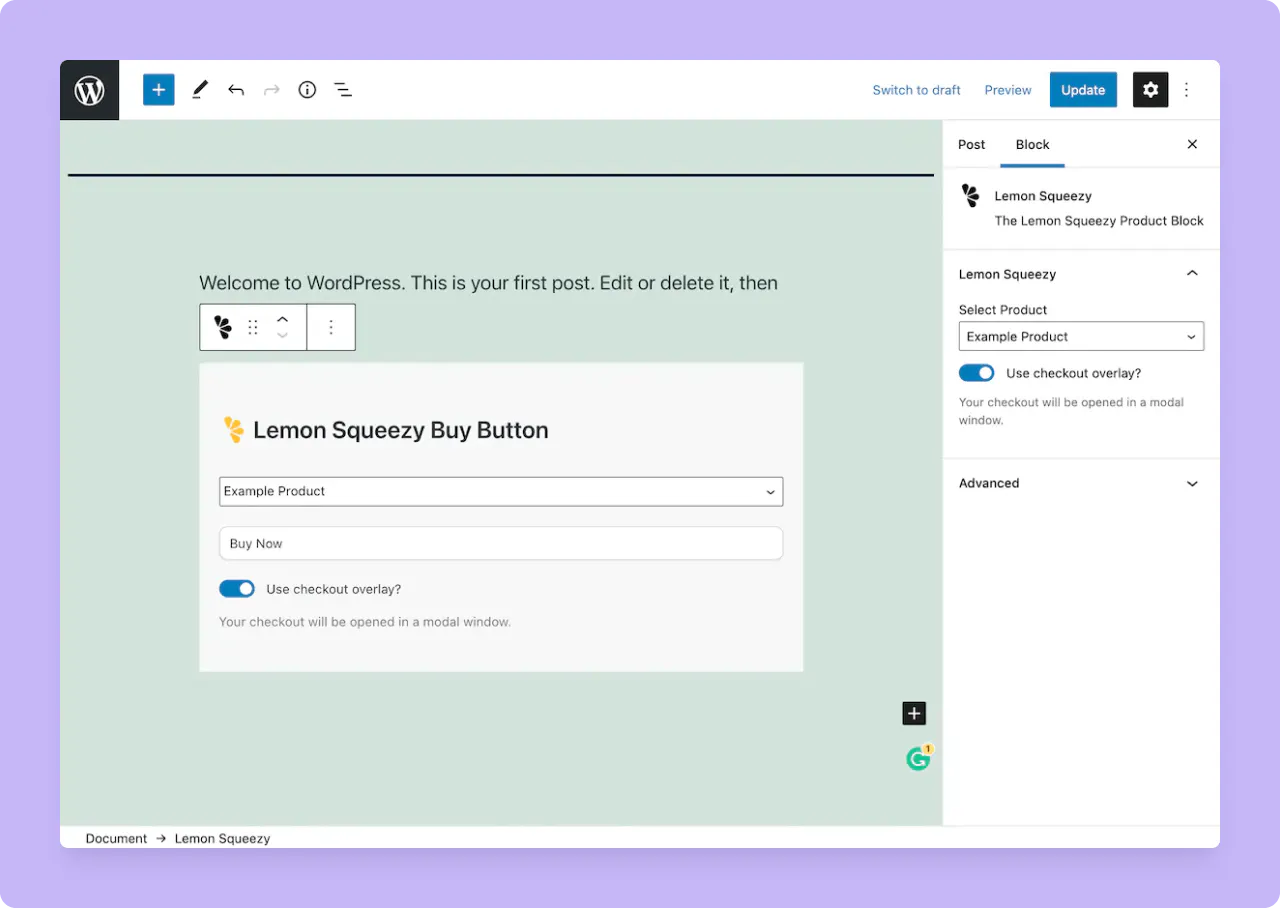This screenshot has width=1280, height=908.
Task: Click the Tools pencil icon in the toolbar
Action: [x=199, y=89]
